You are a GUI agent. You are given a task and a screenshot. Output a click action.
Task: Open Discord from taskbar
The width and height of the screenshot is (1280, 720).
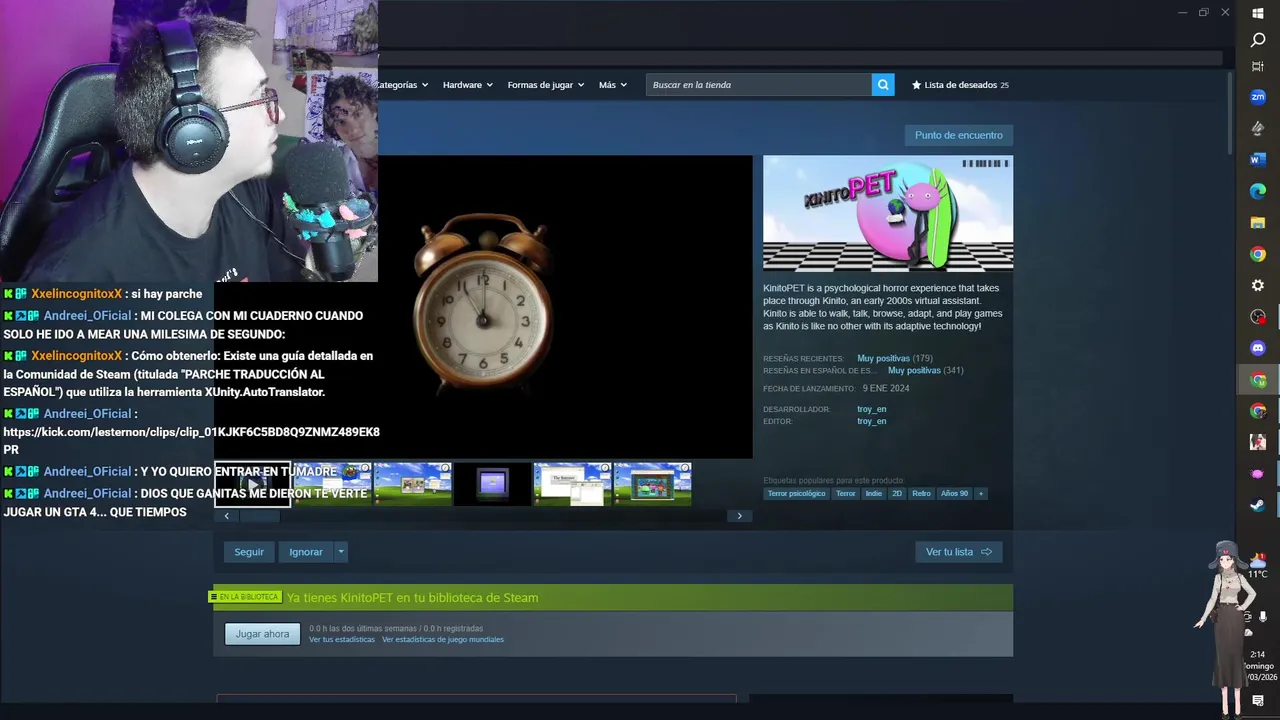point(1258,348)
